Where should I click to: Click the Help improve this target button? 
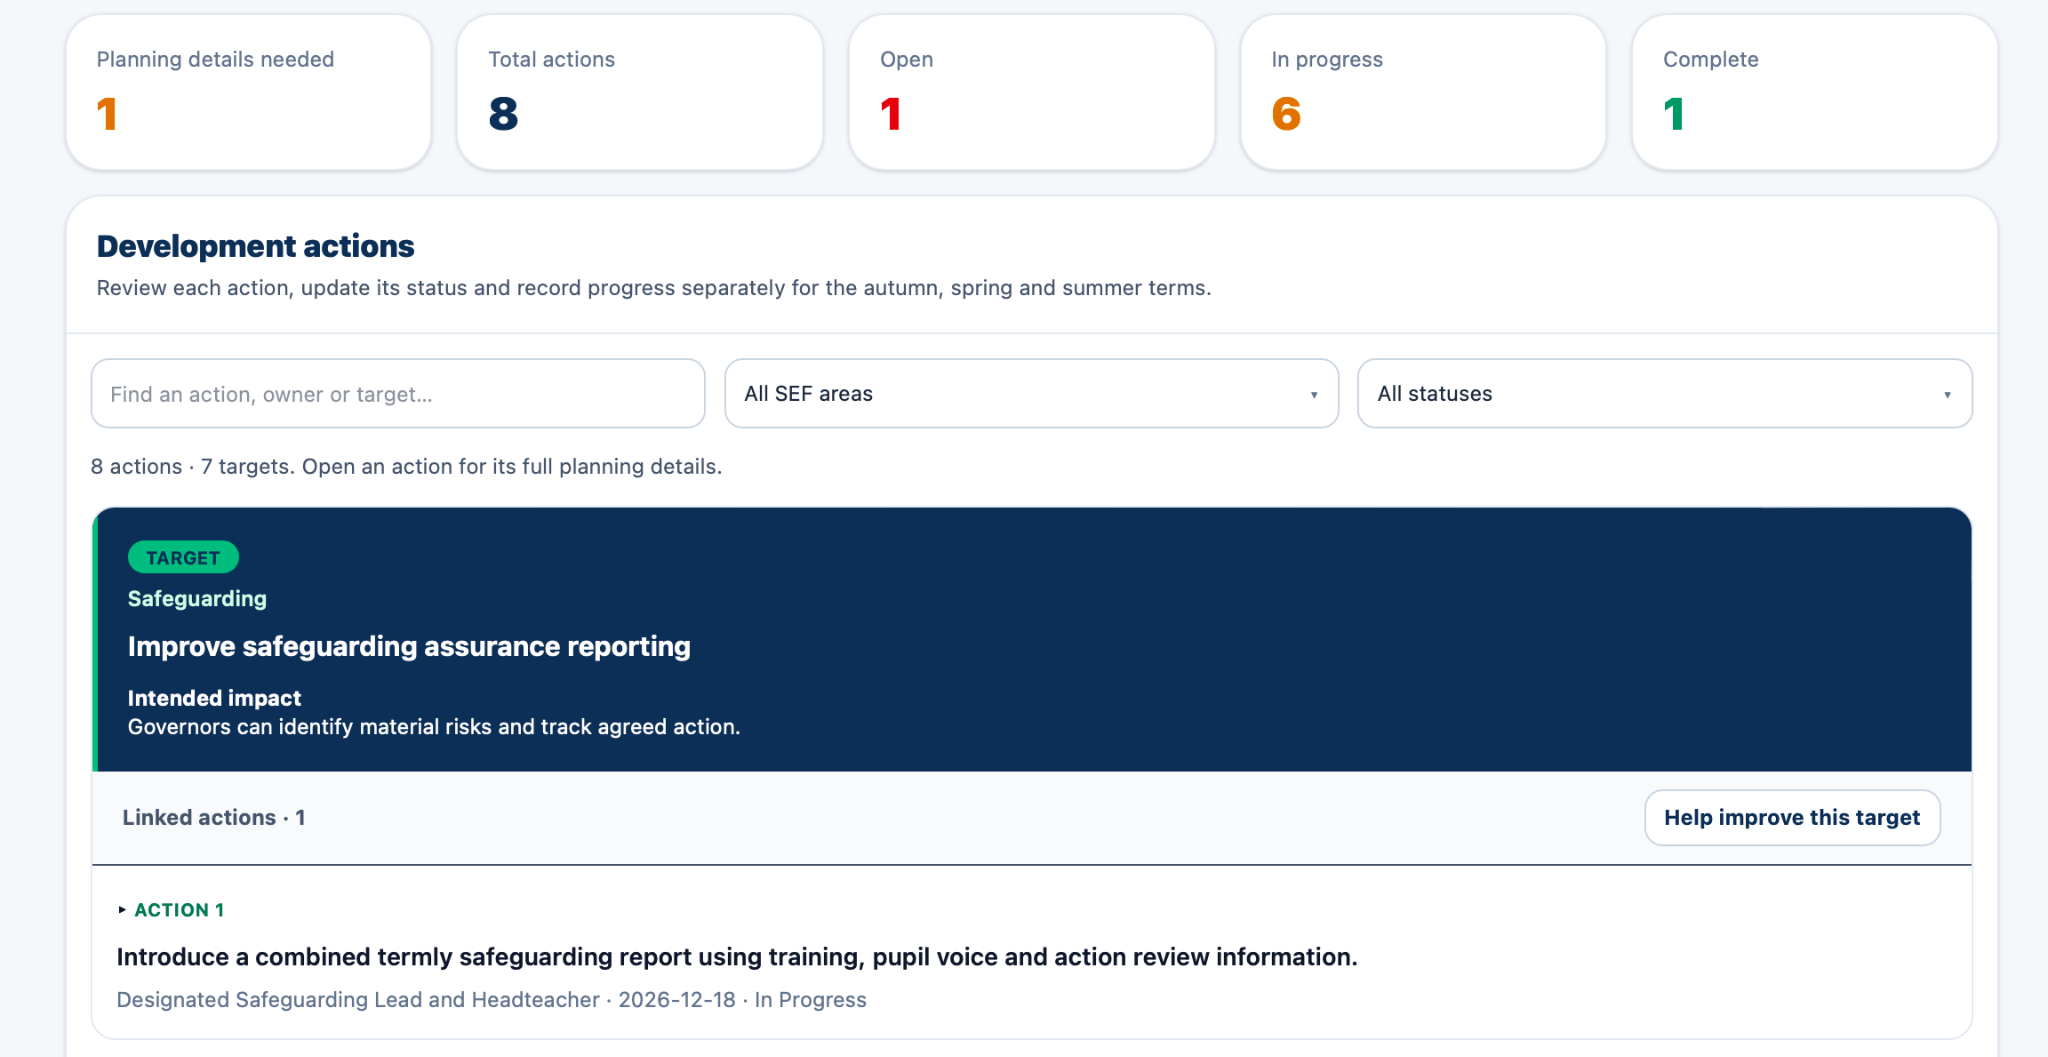pos(1792,818)
